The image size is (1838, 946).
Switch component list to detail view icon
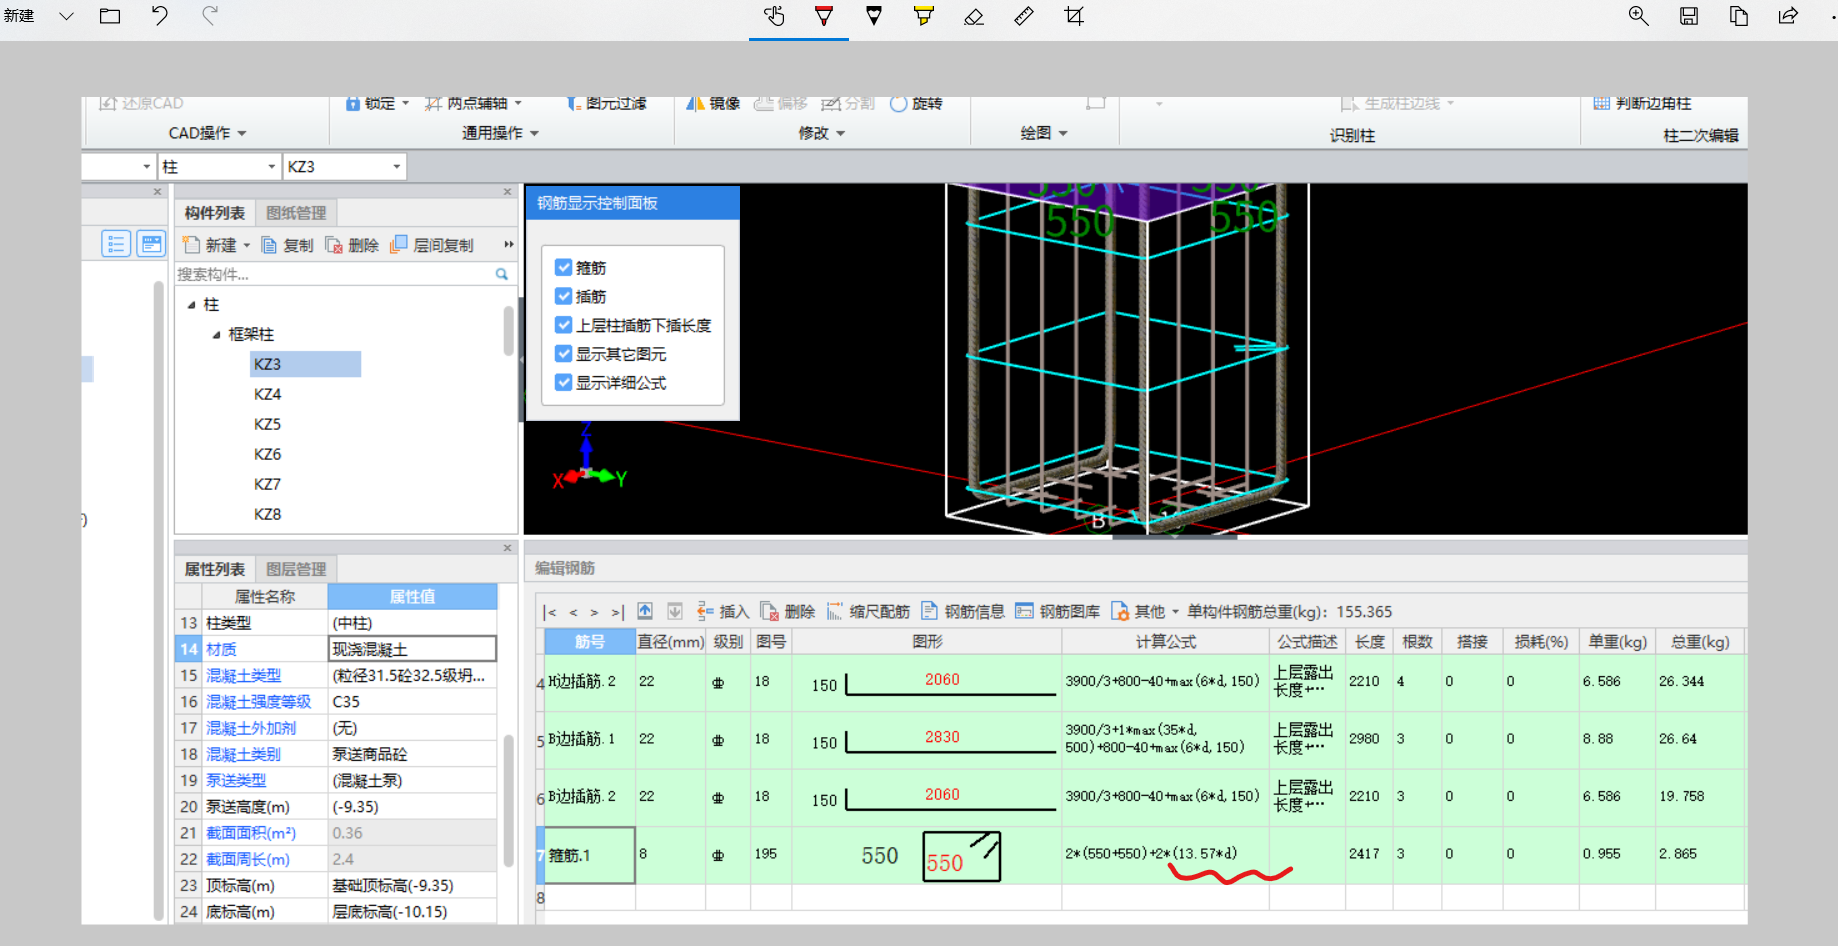151,244
